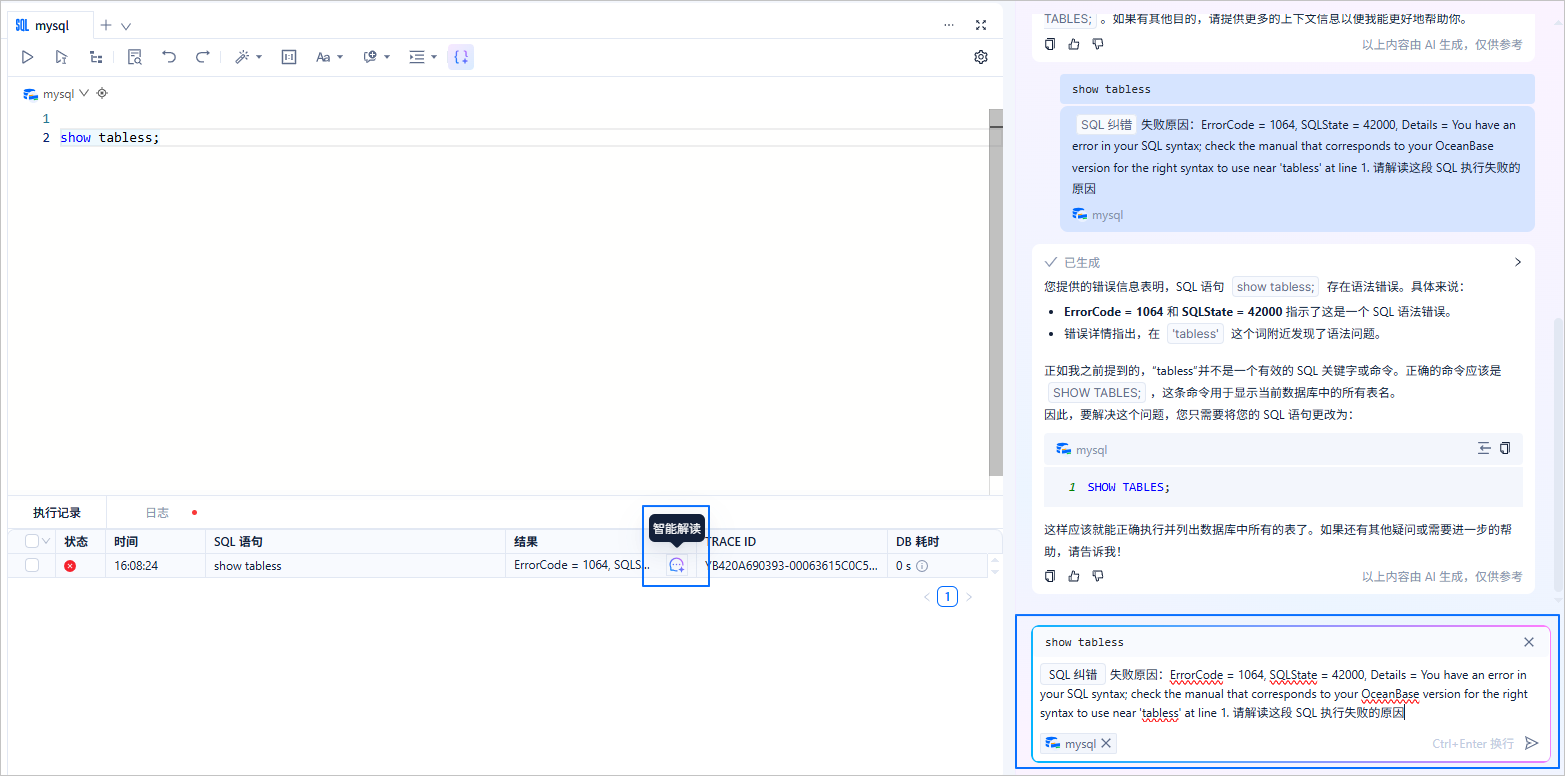This screenshot has height=776, width=1565.
Task: Copy the SHOW TABLES code block
Action: pos(1505,449)
